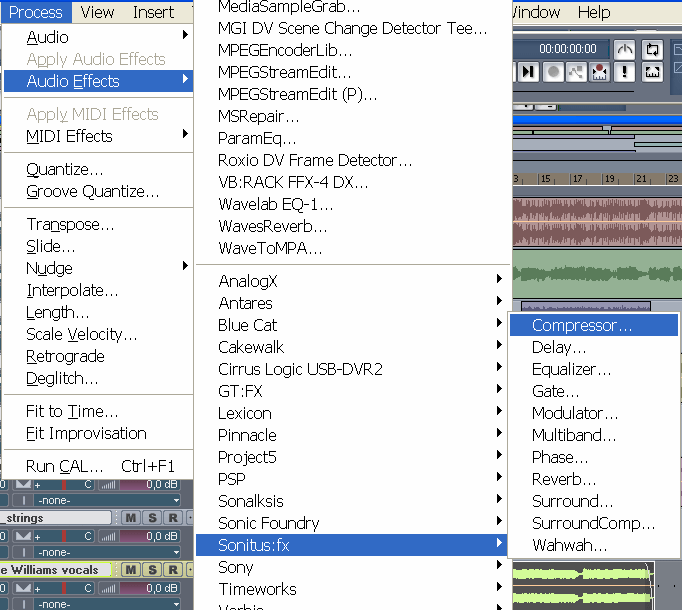Click the phase invert icon on strings track
The image size is (682, 610).
point(23,536)
